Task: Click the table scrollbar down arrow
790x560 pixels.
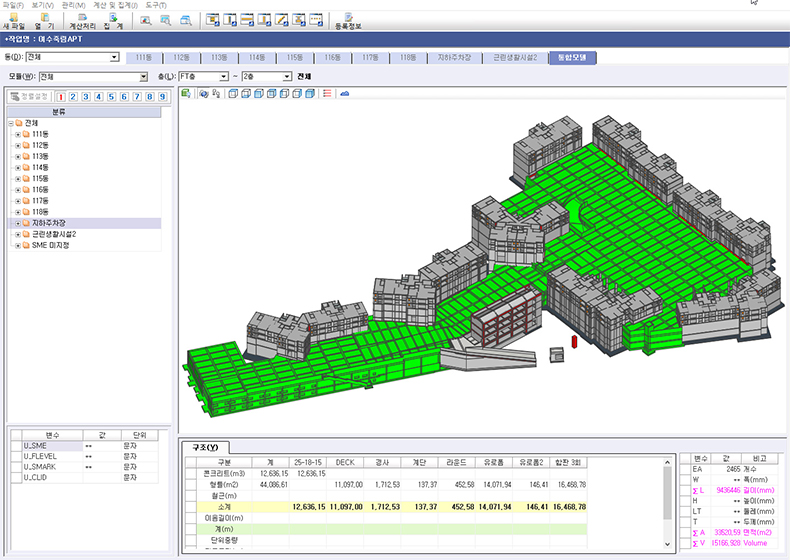Action: pos(667,544)
